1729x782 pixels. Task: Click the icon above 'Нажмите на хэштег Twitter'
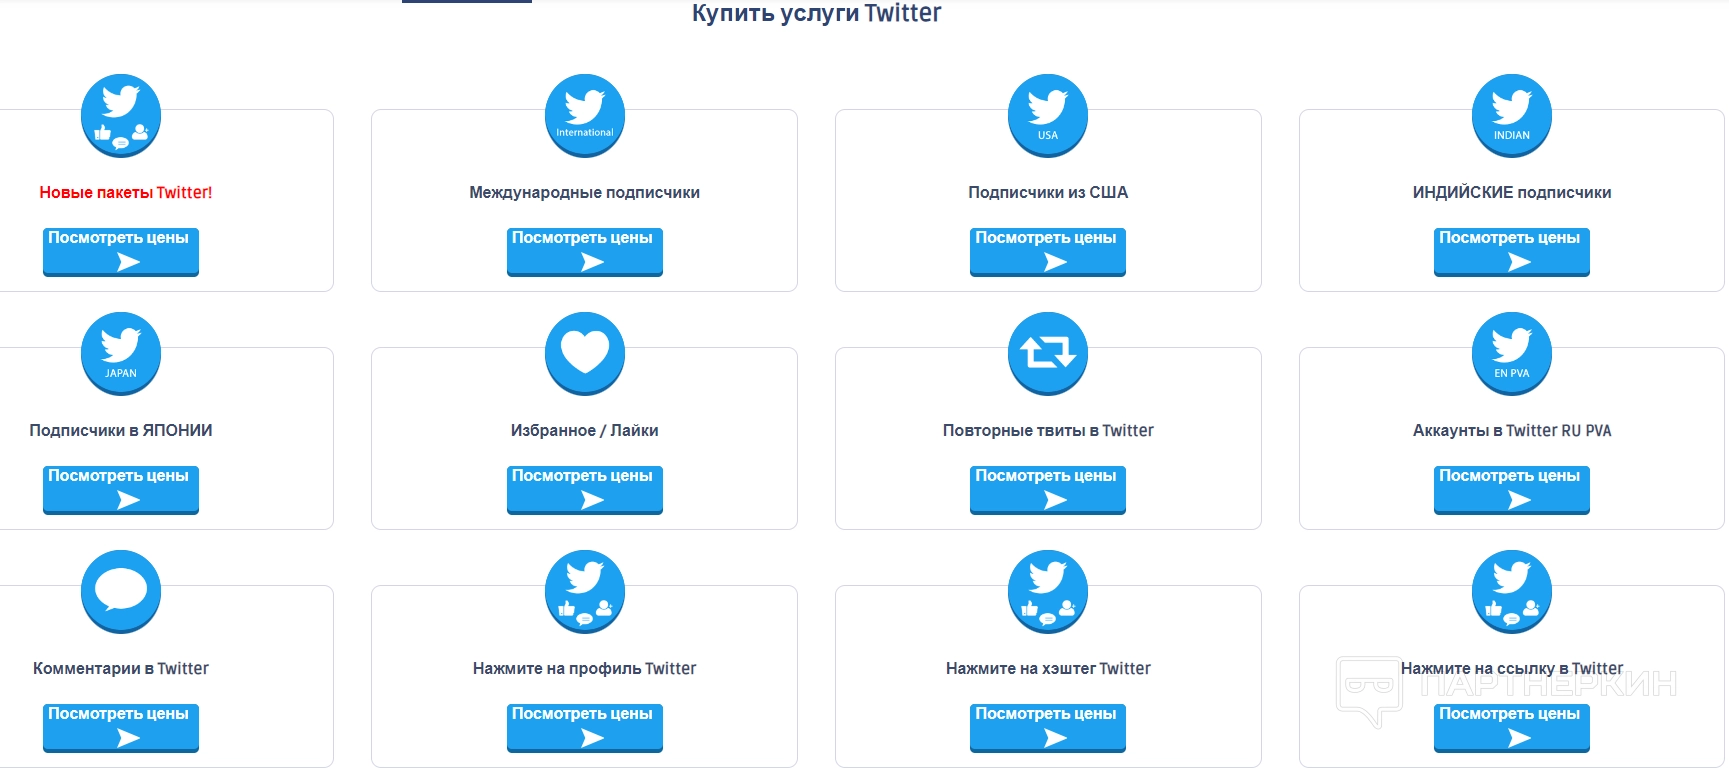pyautogui.click(x=1047, y=591)
